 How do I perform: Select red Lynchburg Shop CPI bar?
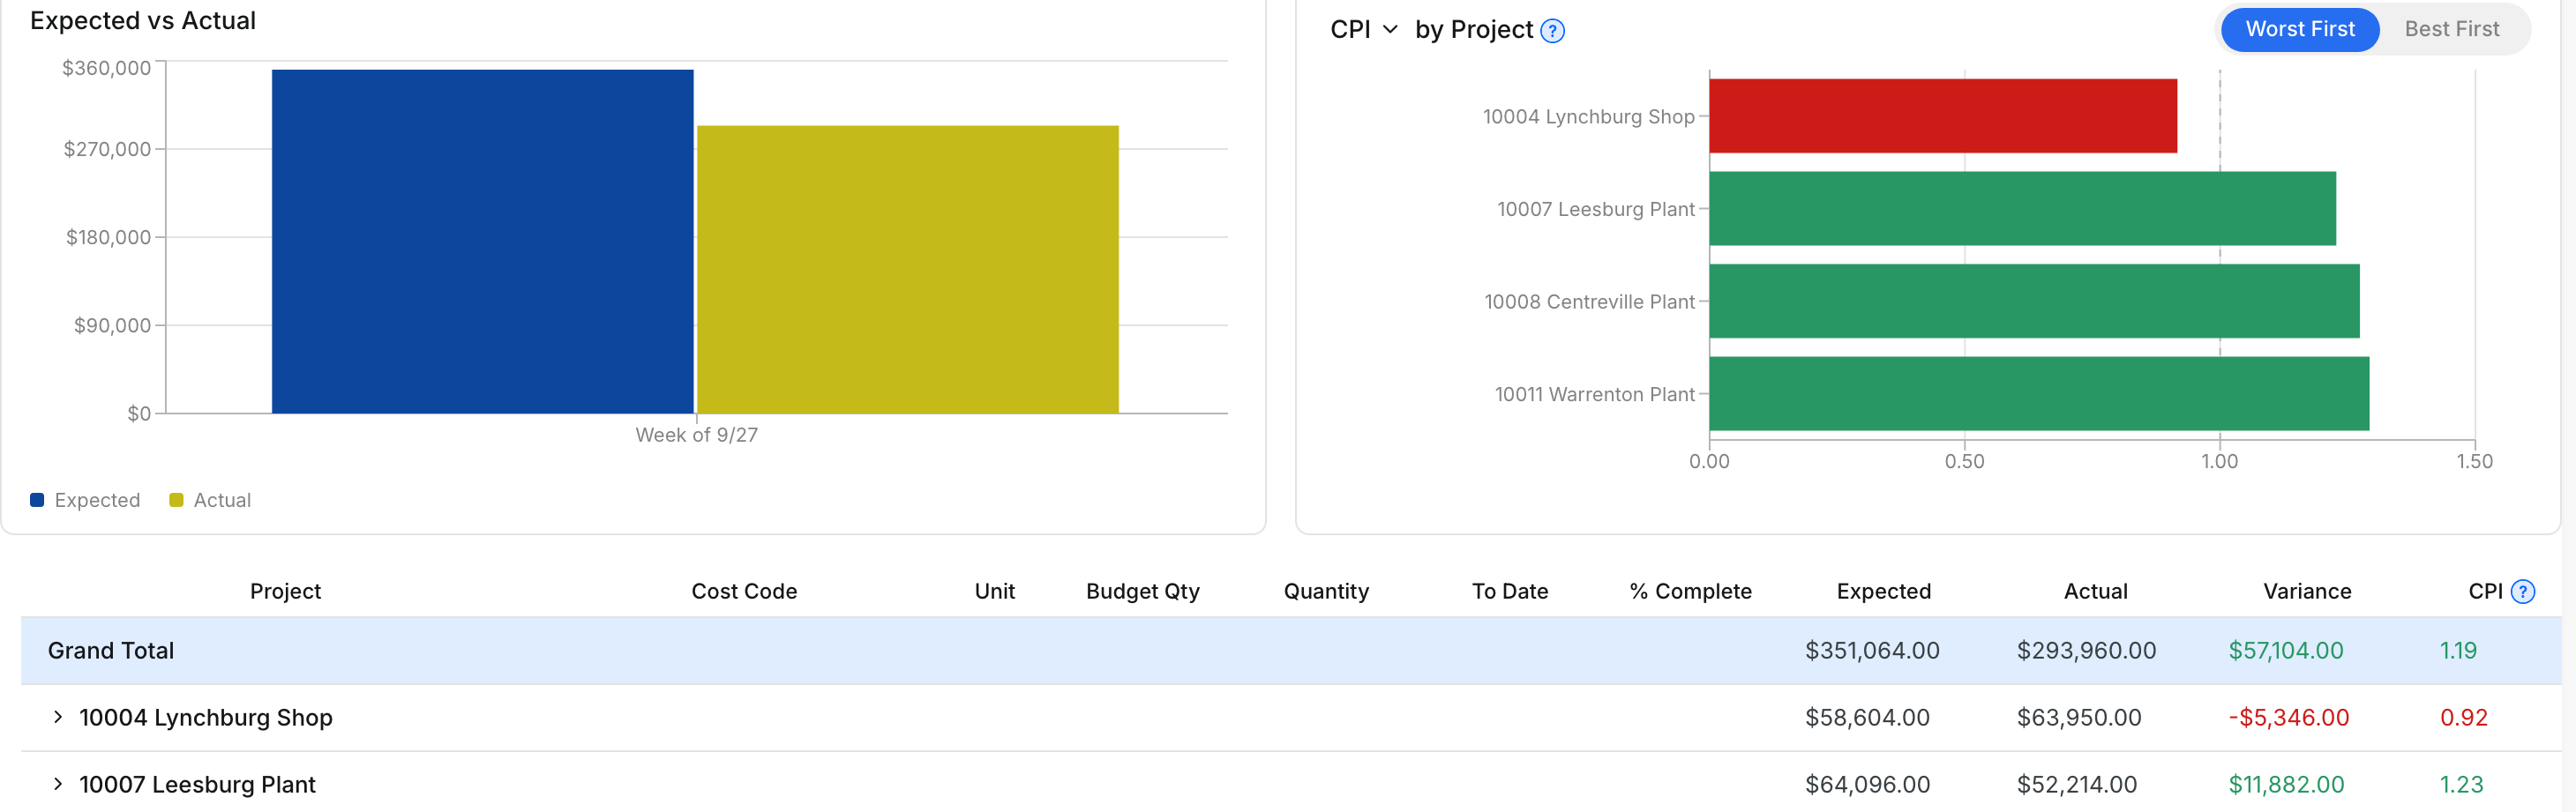click(x=1942, y=116)
